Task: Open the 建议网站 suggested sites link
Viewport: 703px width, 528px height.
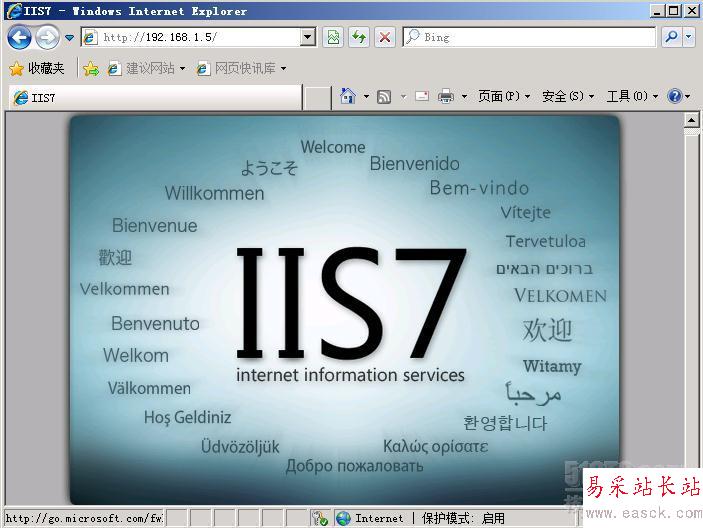Action: [146, 69]
